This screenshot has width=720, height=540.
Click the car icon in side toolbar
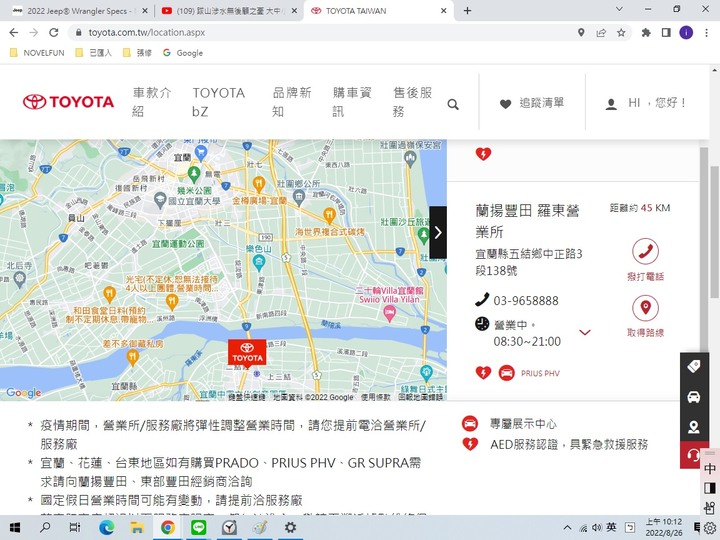pyautogui.click(x=693, y=397)
